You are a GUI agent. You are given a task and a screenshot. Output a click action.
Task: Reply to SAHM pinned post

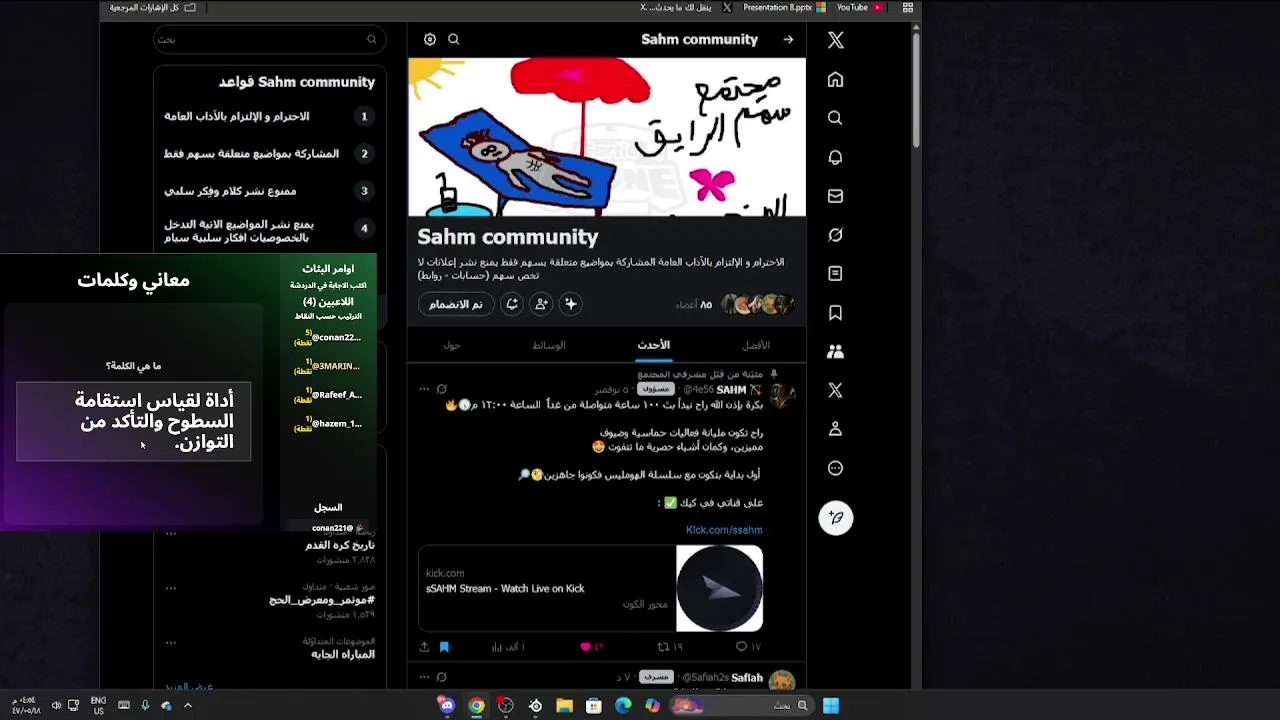[748, 647]
